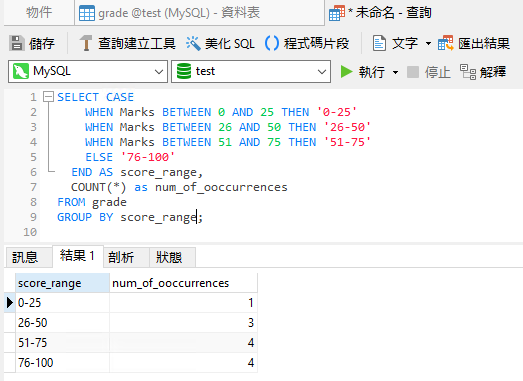Click the END AS score_range line
Viewport: 523px width, 381px height.
coord(137,172)
